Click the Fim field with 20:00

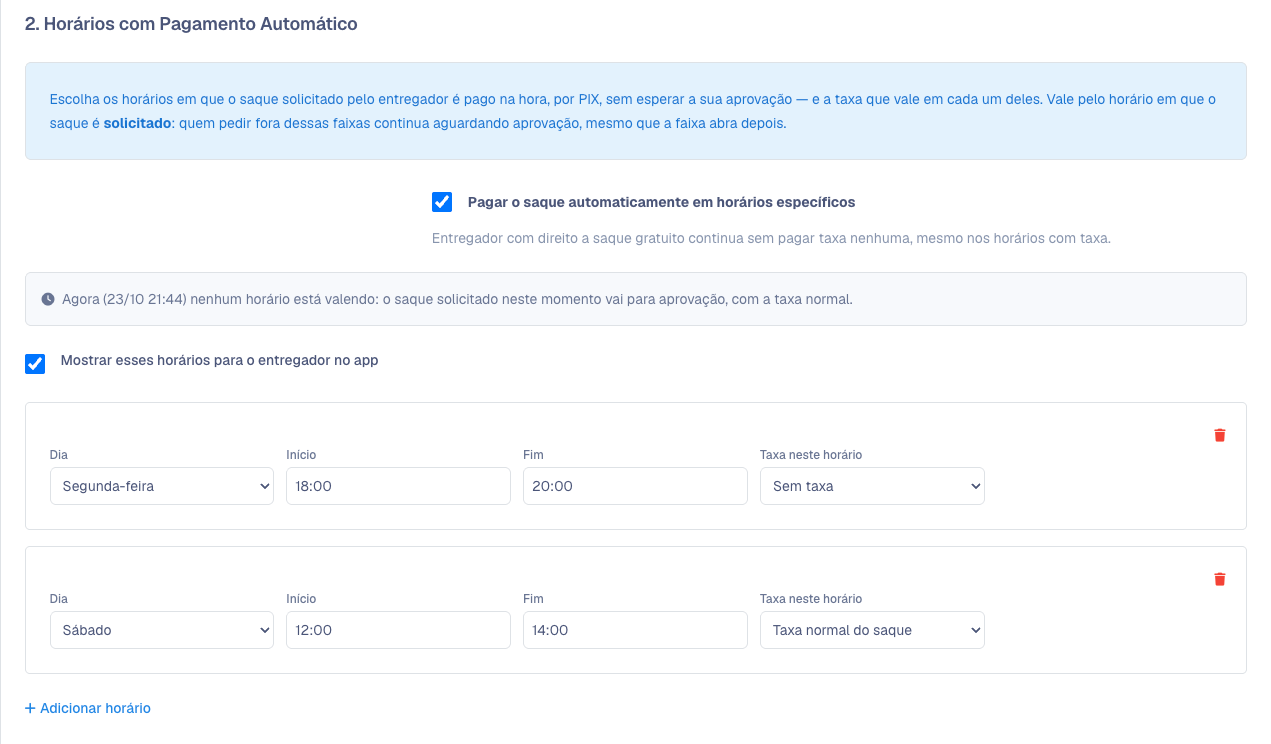635,486
